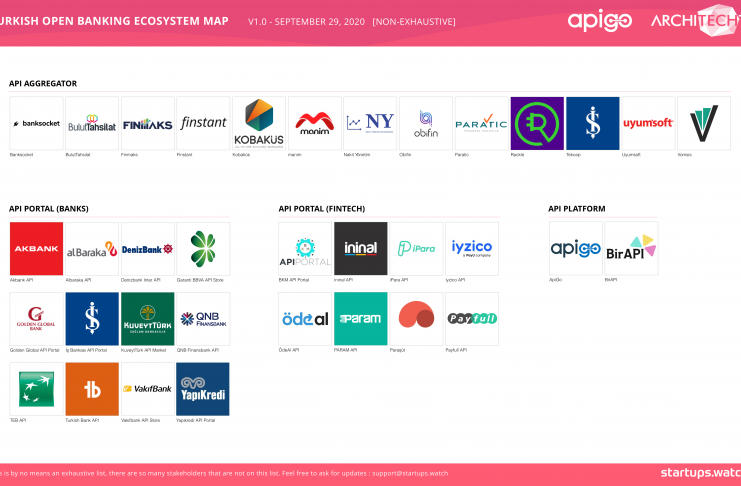Select the manim red M logo
This screenshot has height=486, width=741.
pos(315,123)
